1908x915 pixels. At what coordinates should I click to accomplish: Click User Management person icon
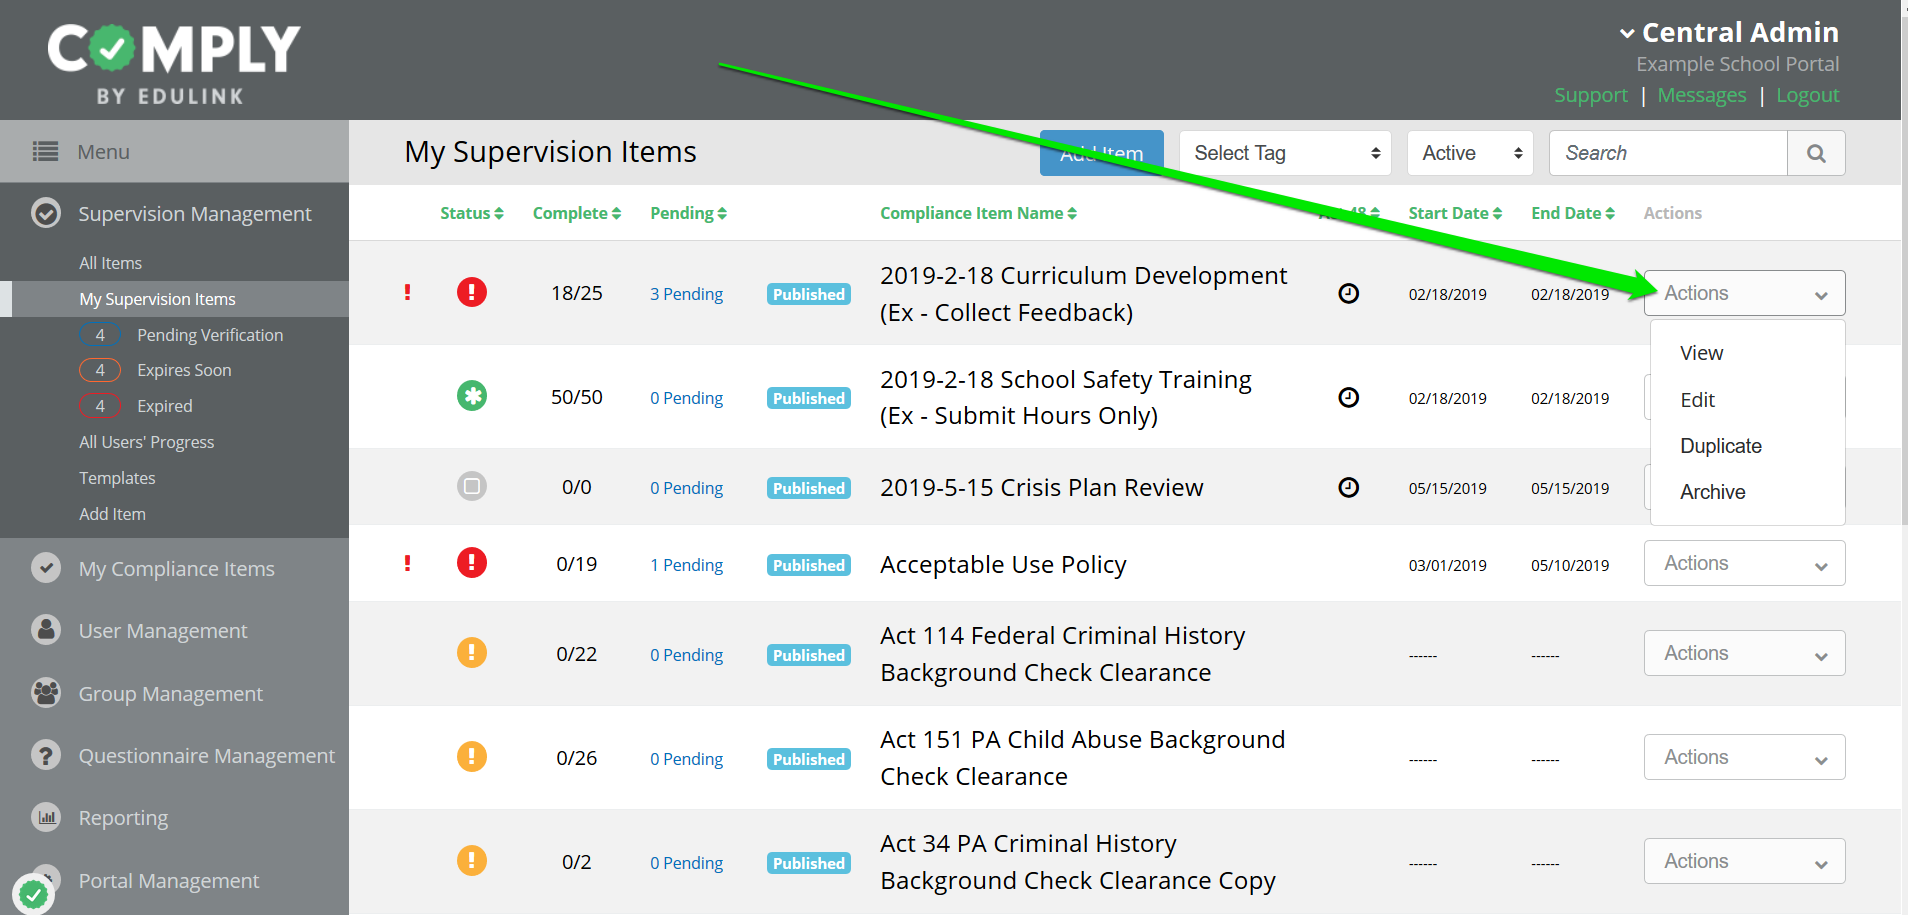[46, 630]
